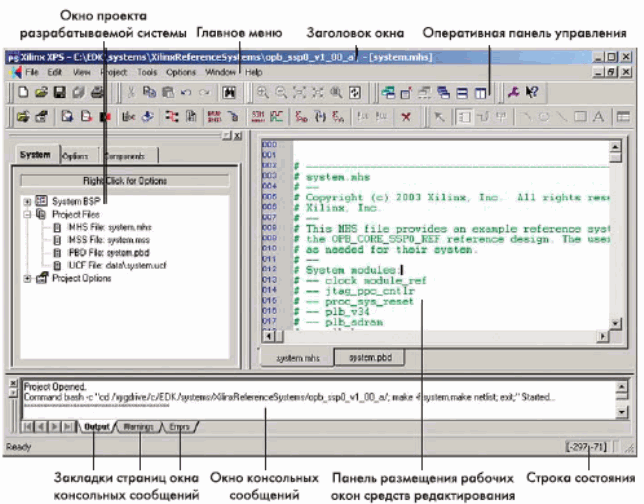644x504 pixels.
Task: Switch to the system.pbd editor tab
Action: click(355, 356)
